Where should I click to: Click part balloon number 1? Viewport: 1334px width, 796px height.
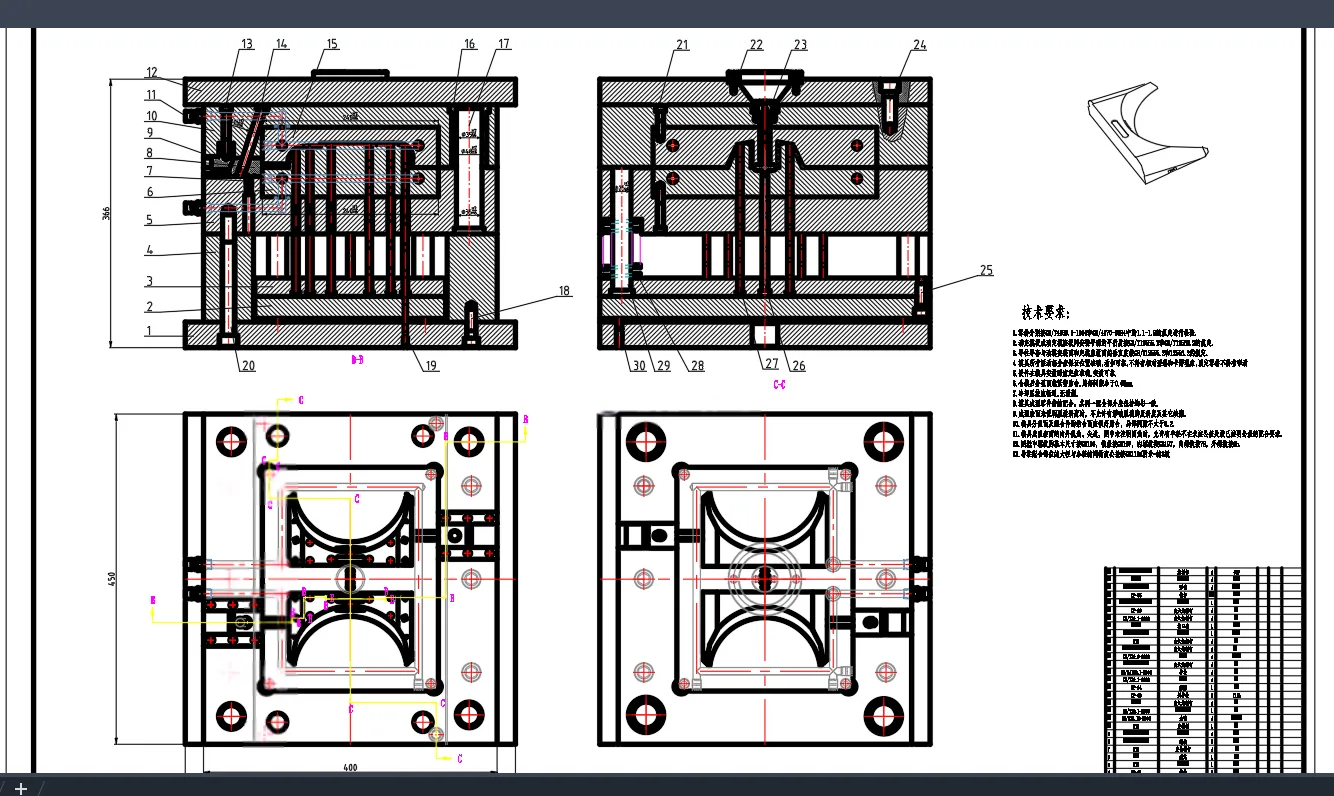pos(149,331)
